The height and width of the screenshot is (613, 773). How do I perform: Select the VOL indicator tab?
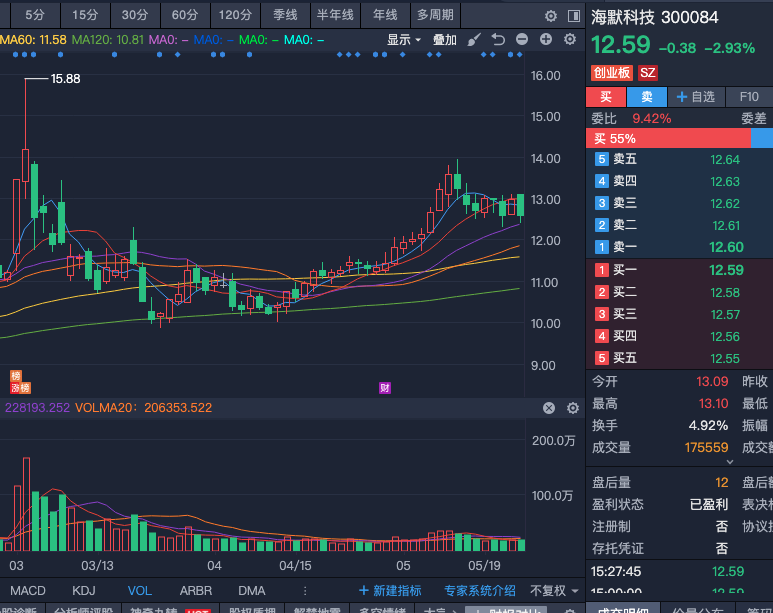140,590
